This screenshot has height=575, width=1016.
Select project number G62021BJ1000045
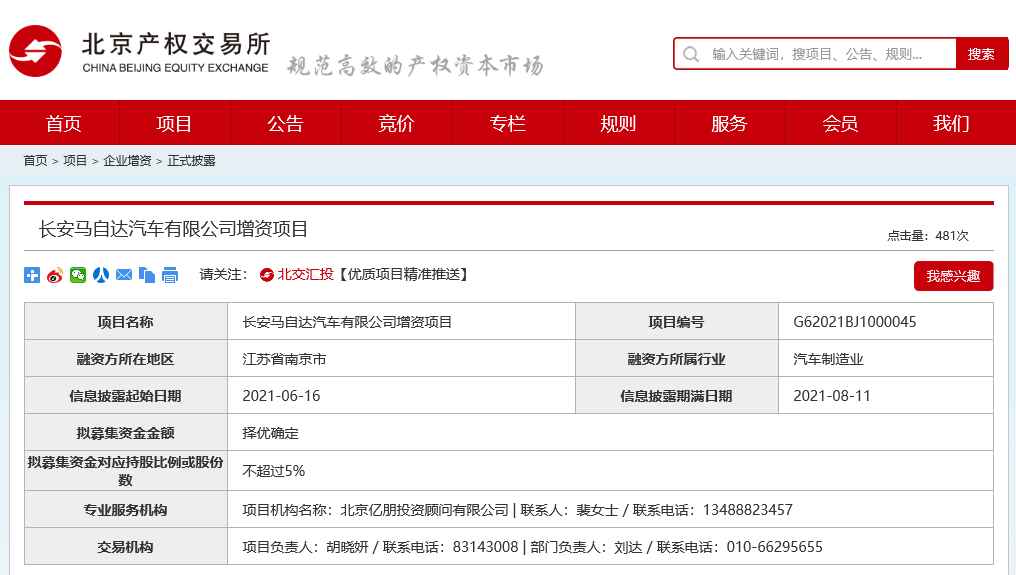[x=855, y=322]
